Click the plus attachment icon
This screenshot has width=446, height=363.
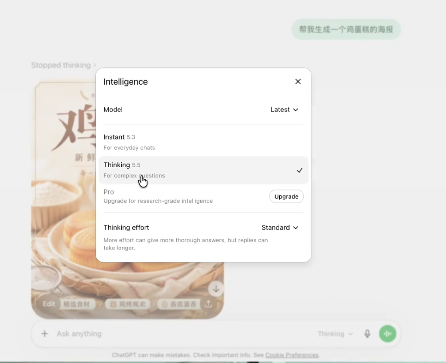click(44, 334)
